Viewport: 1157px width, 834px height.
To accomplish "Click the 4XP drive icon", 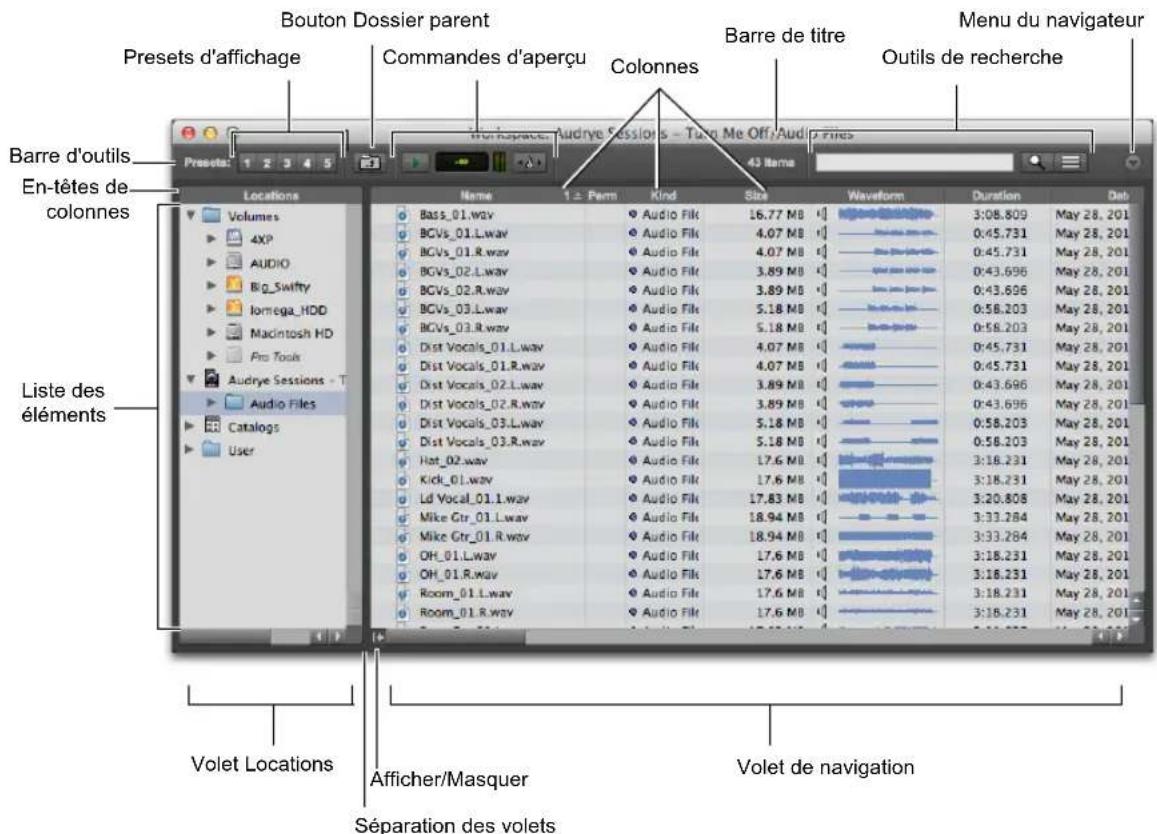I will 234,238.
